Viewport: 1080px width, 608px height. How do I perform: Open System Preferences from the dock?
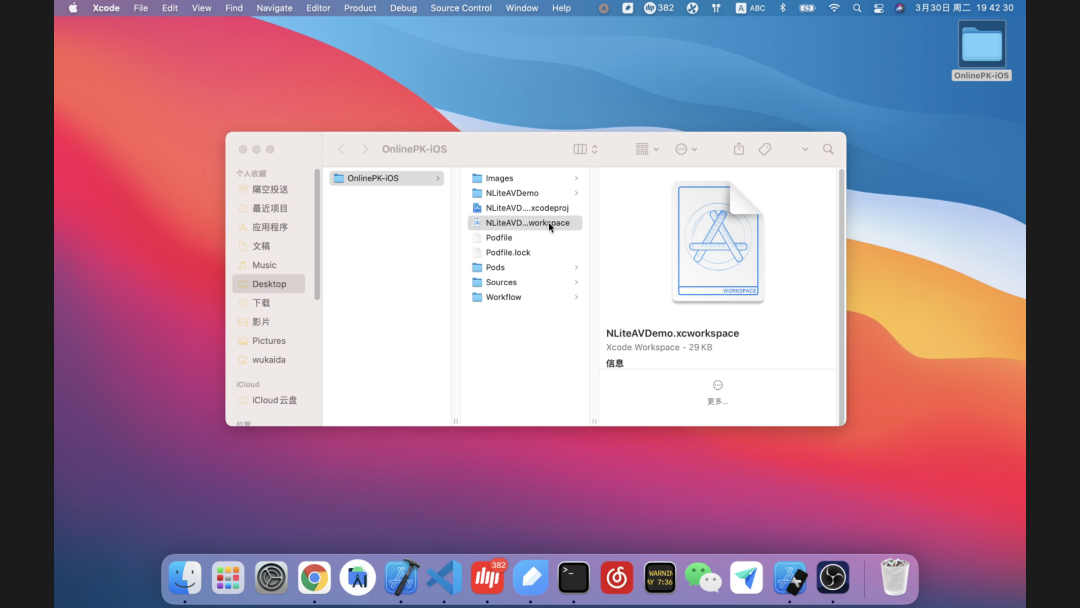(271, 577)
